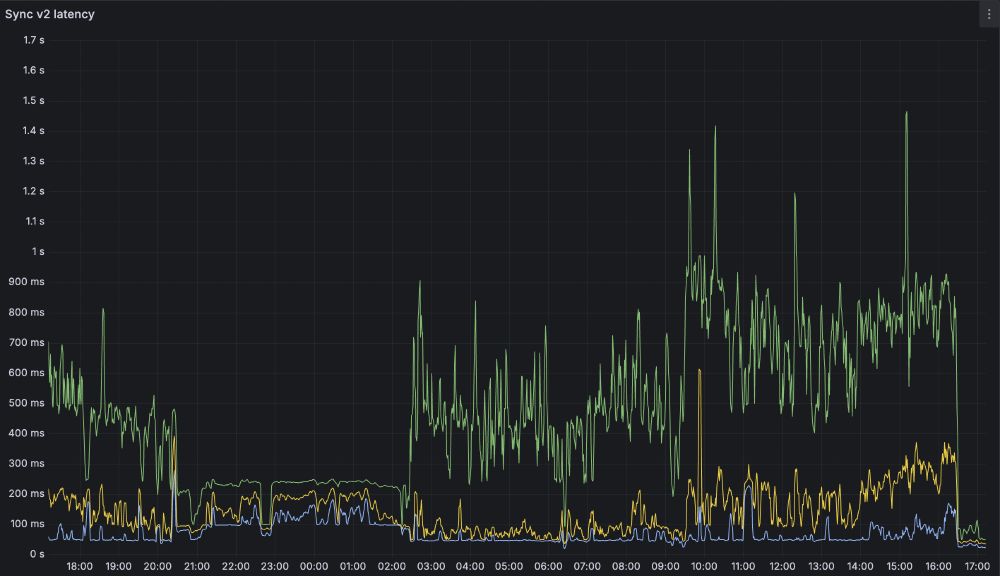The image size is (1000, 576).
Task: Click the 05:00 x-axis time label
Action: coord(509,566)
